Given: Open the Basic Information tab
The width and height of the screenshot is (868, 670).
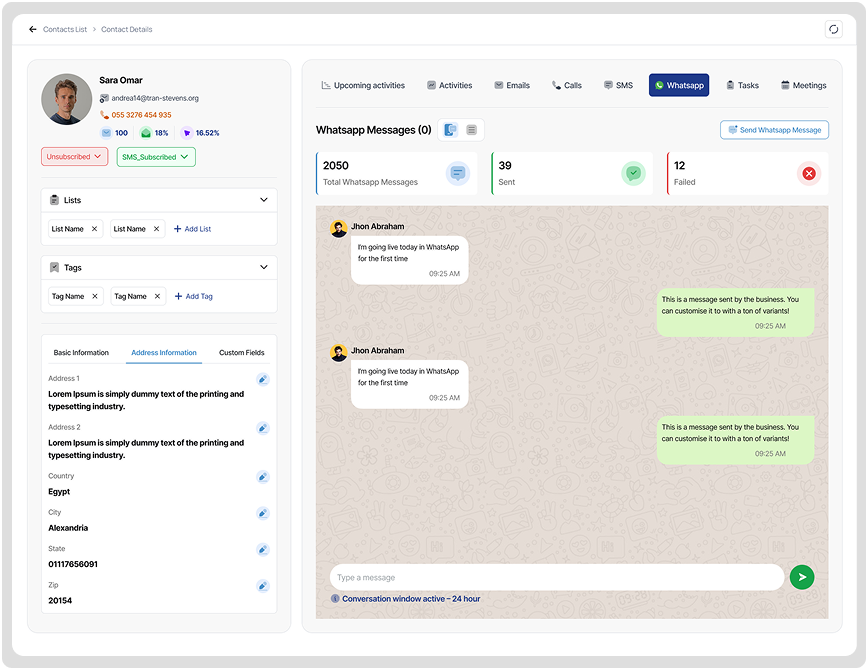Looking at the screenshot, I should [x=81, y=353].
